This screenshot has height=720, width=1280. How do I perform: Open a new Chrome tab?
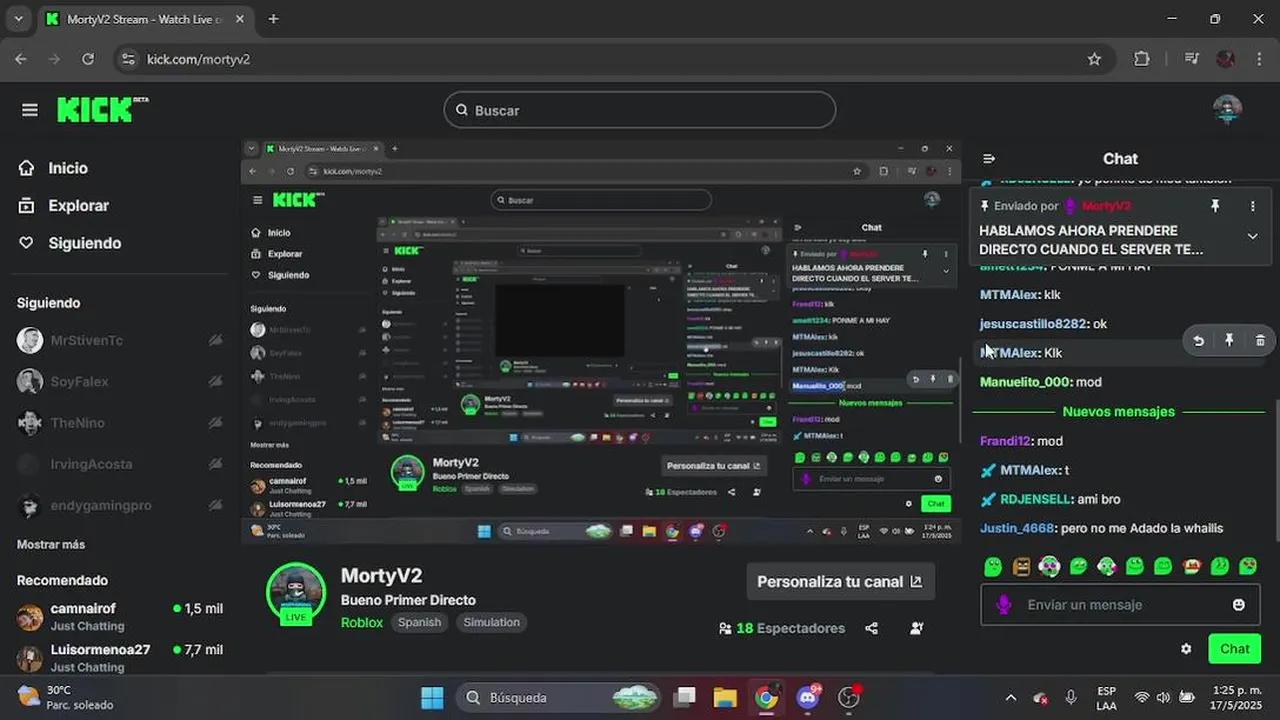273,19
